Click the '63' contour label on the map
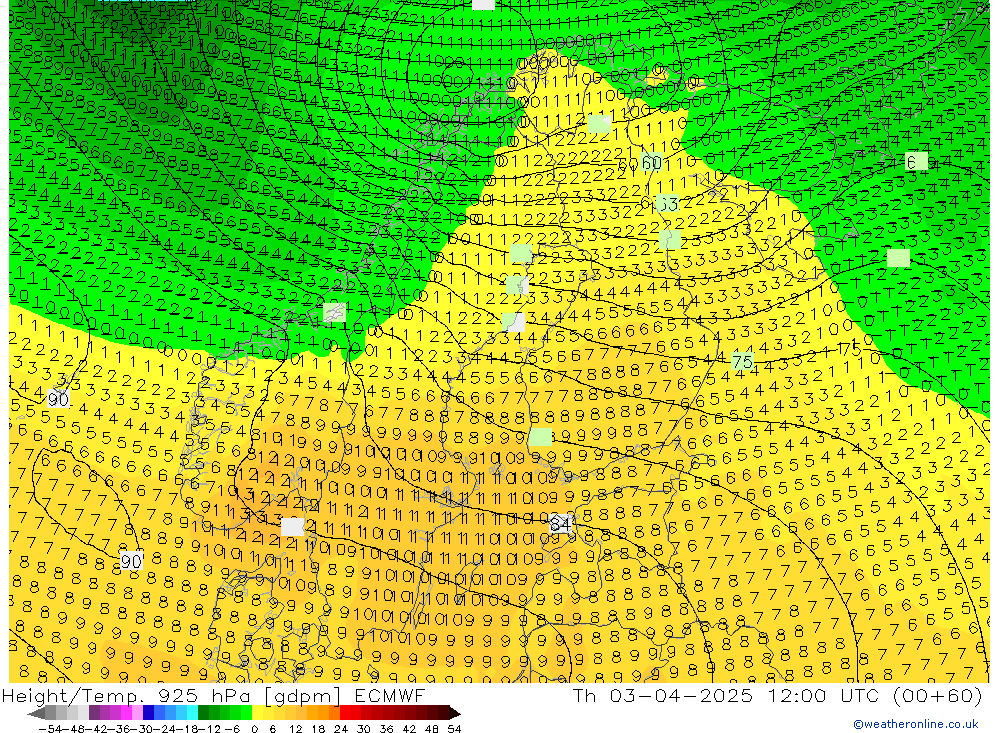The image size is (1000, 733). click(x=667, y=204)
